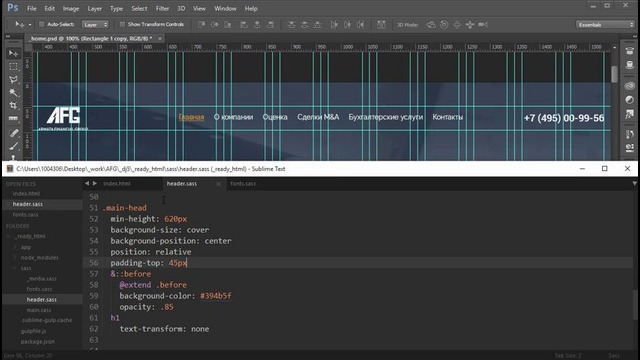Select the Ruler tool in toolbox
Screen dimensions: 640x360
point(13,118)
